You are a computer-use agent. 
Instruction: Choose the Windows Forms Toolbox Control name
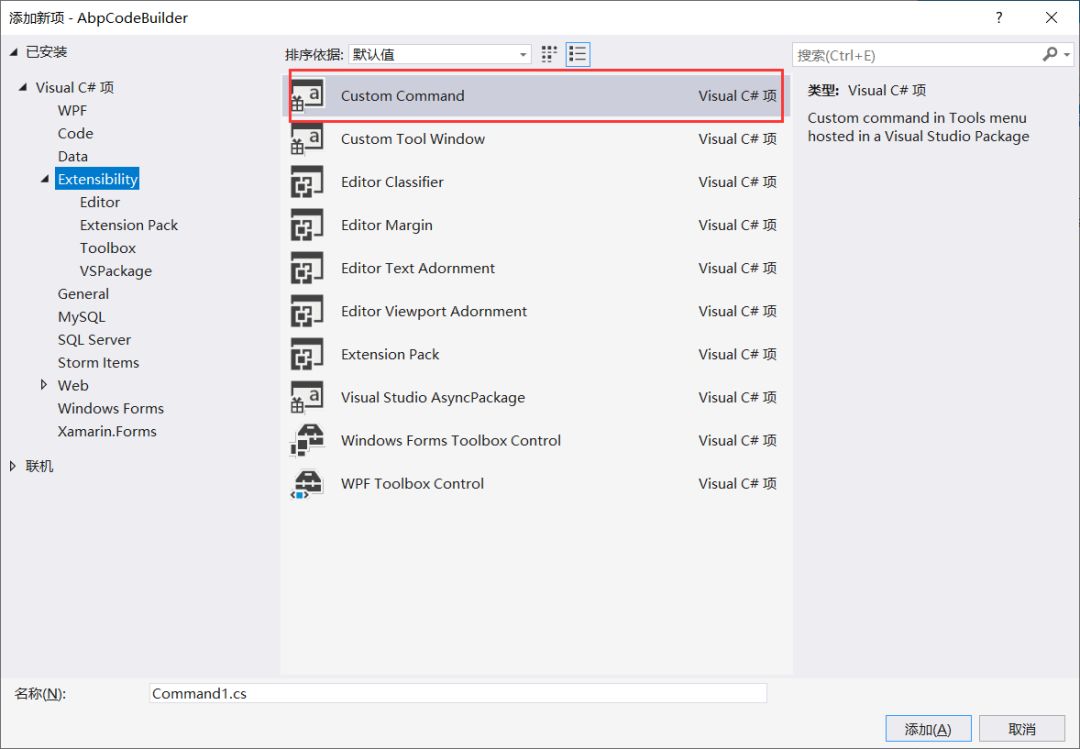(x=450, y=440)
